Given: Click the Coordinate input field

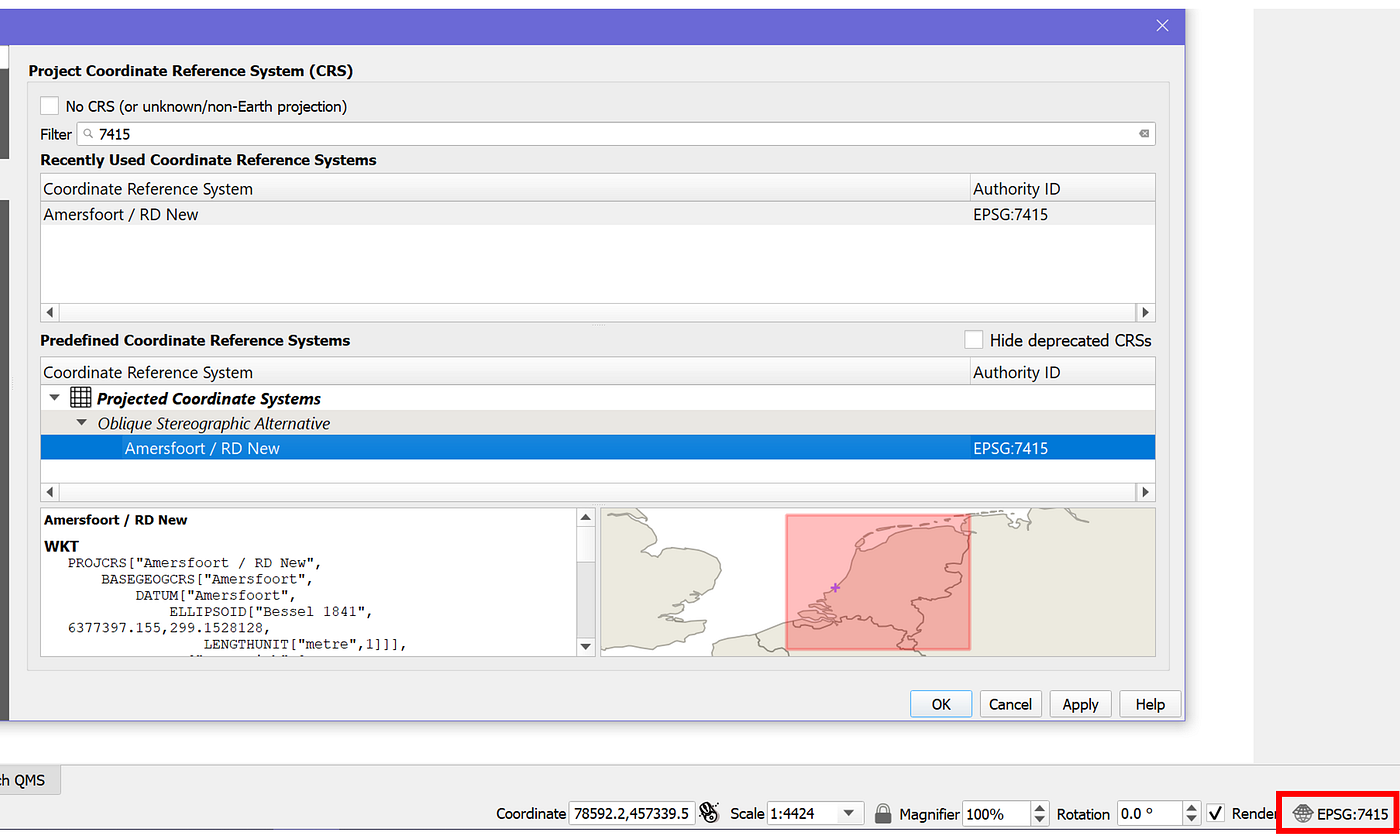Looking at the screenshot, I should coord(631,813).
